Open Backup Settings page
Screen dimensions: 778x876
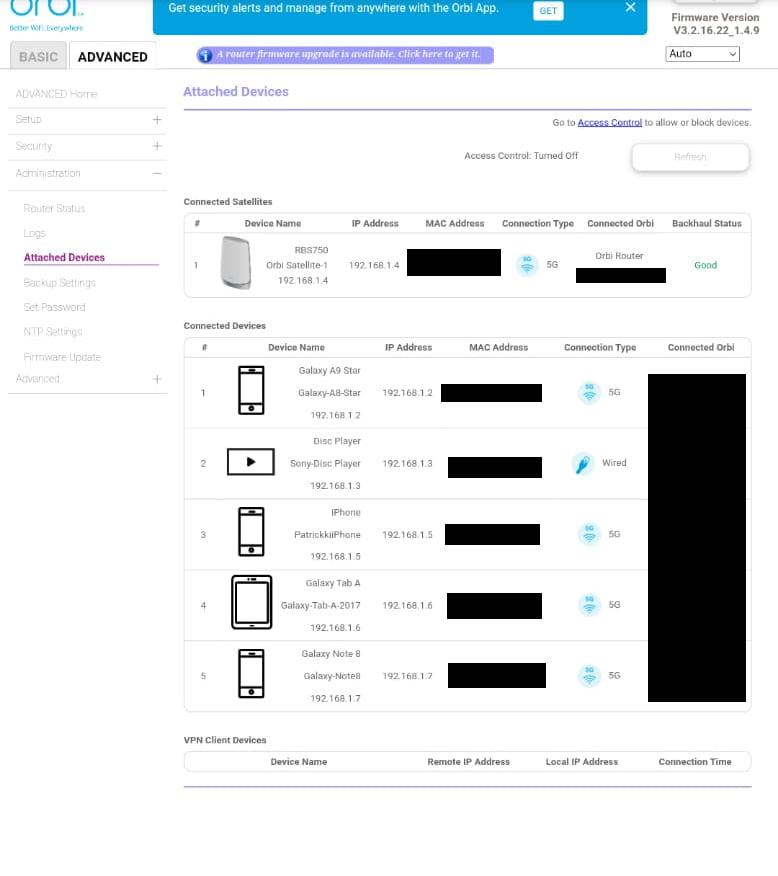pos(60,283)
